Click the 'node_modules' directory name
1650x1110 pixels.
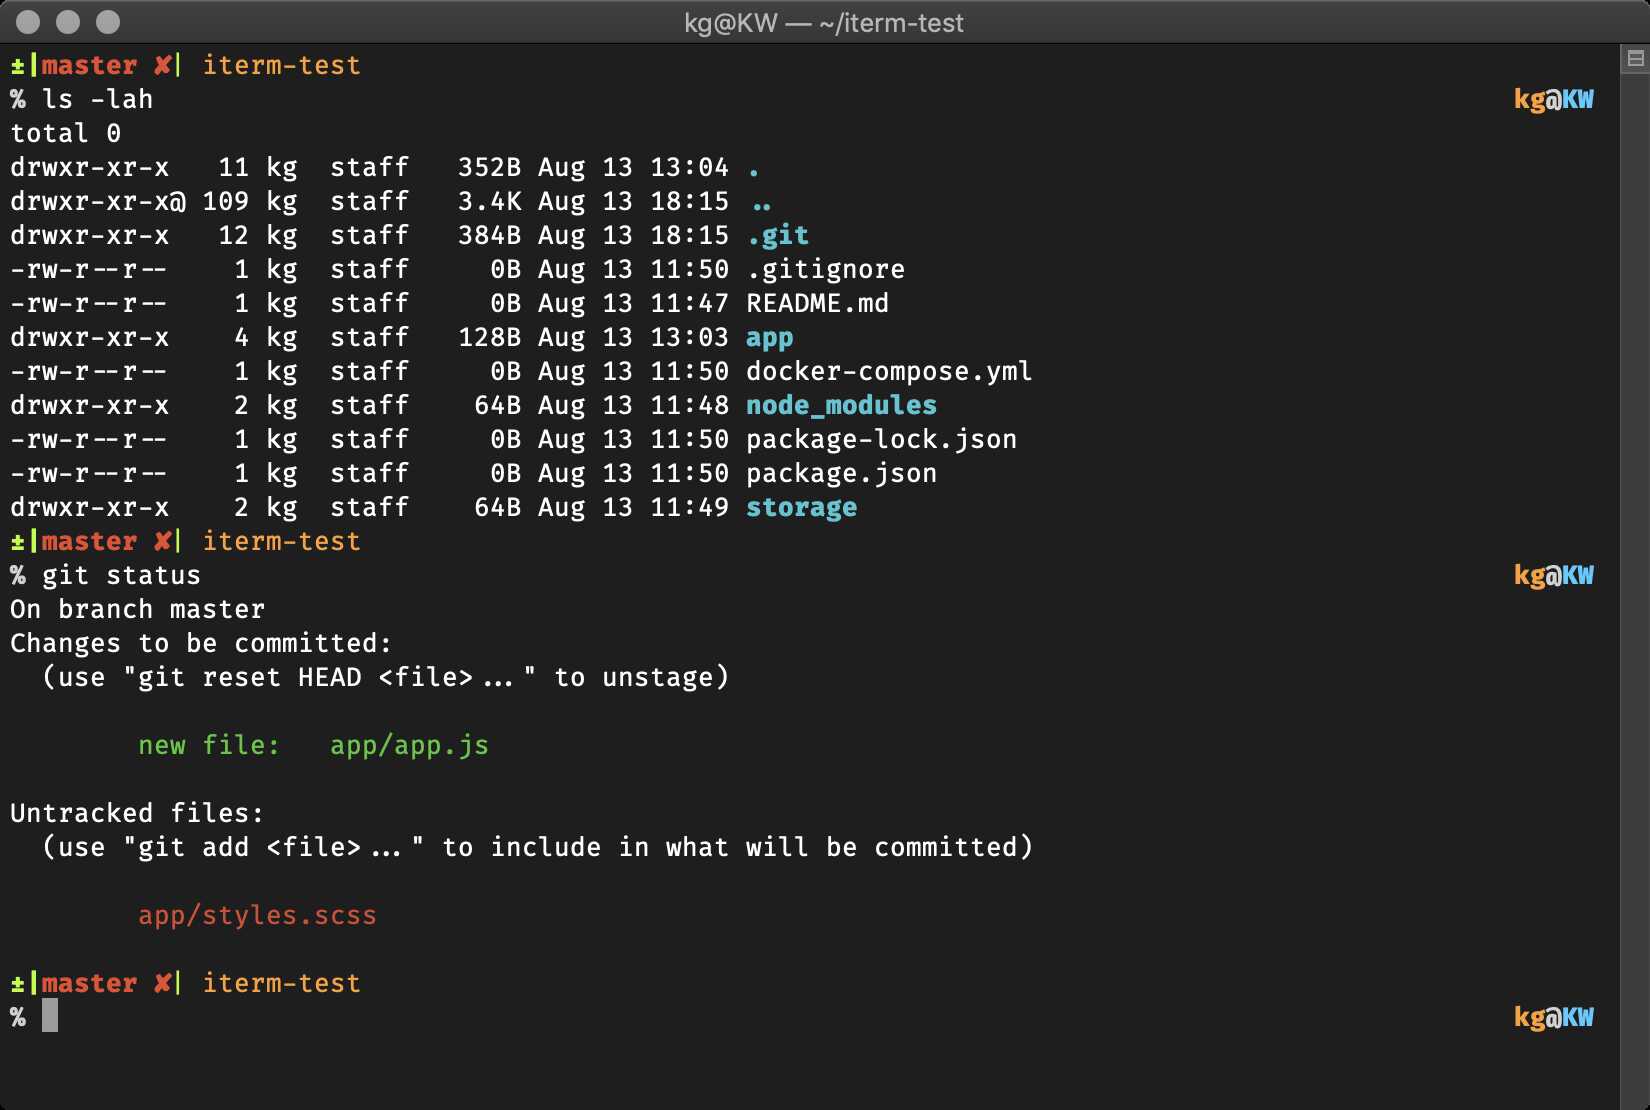point(842,406)
